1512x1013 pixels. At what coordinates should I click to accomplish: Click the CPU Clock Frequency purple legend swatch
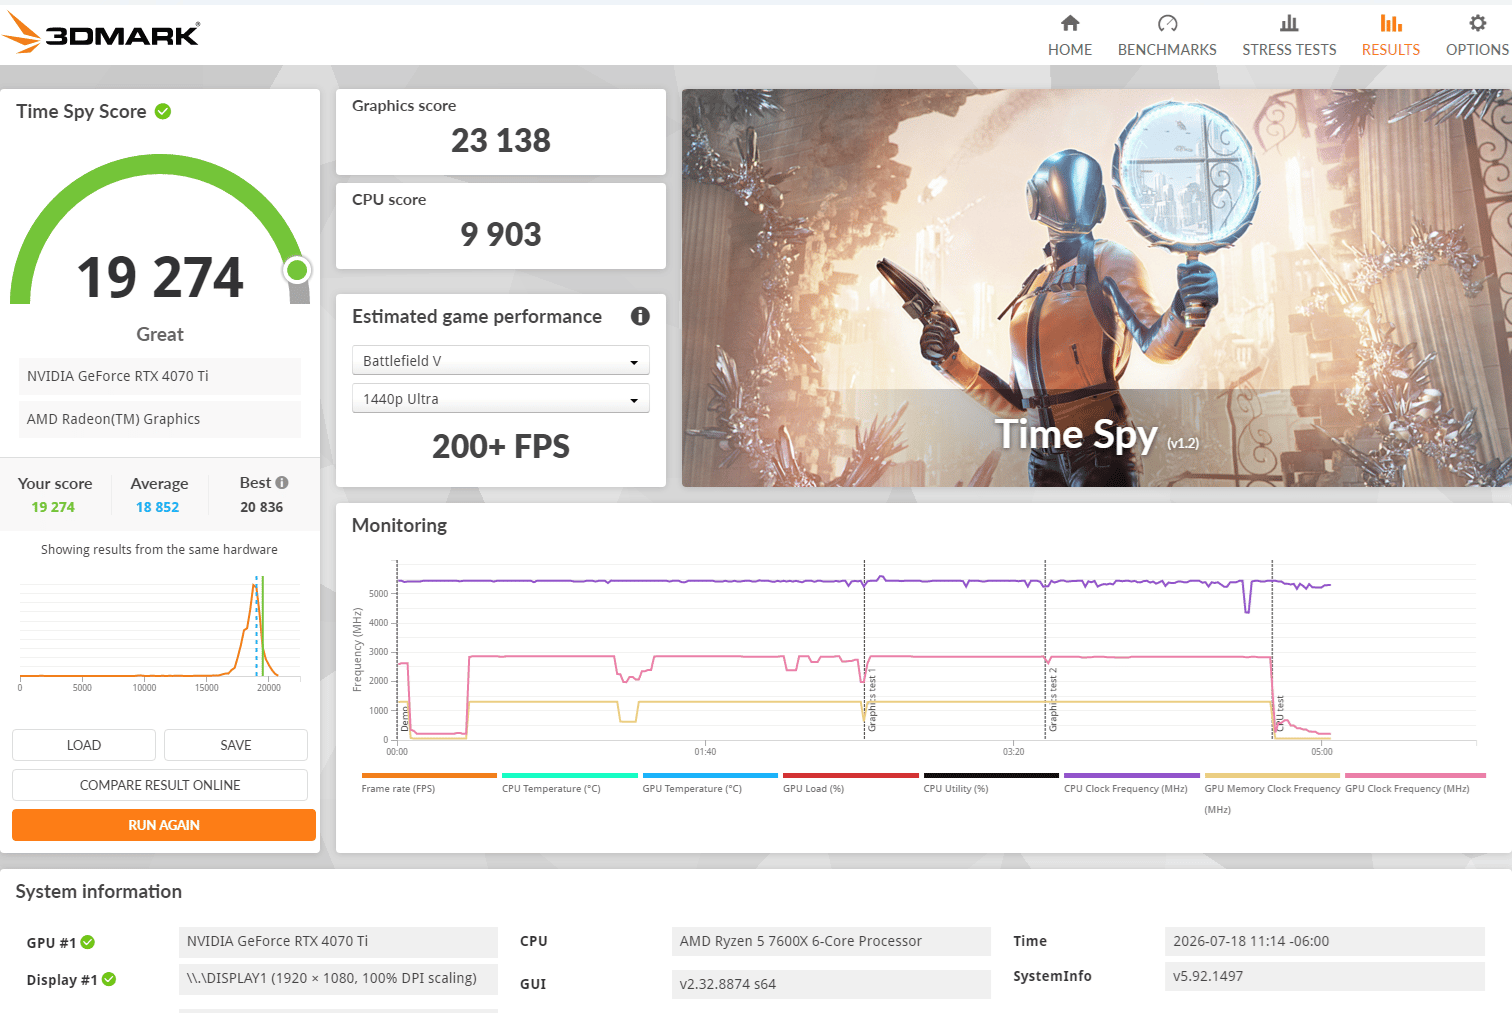1132,775
